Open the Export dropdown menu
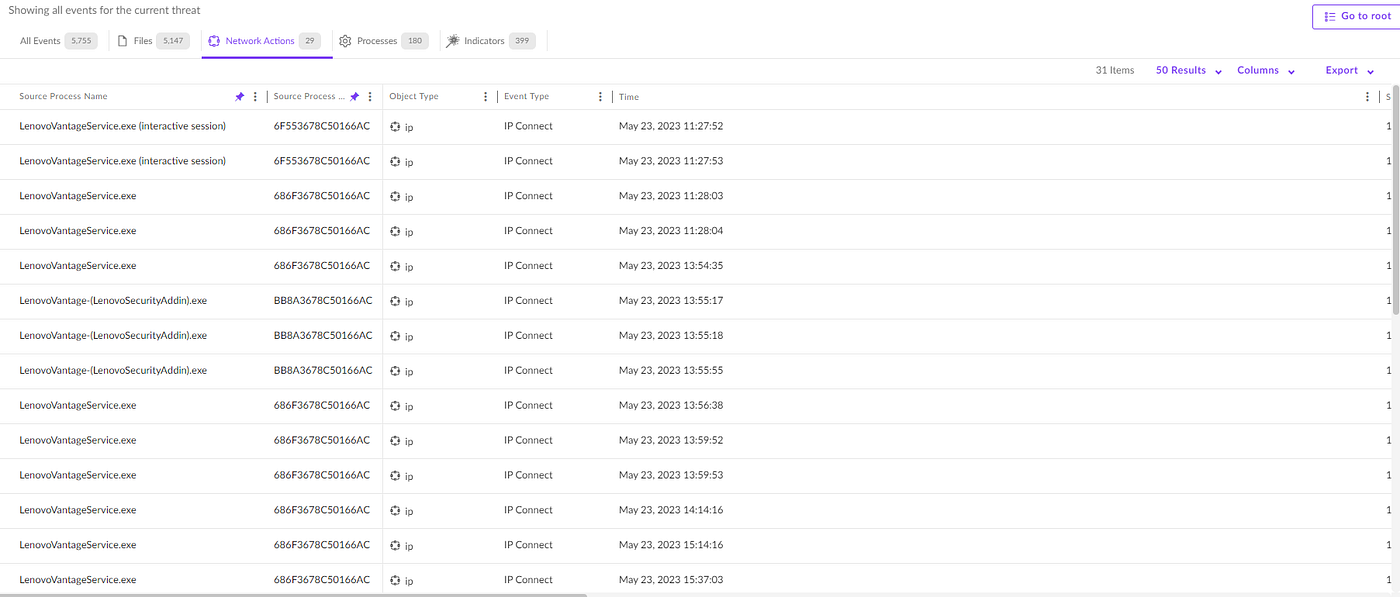Viewport: 1400px width, 597px height. pos(1349,71)
